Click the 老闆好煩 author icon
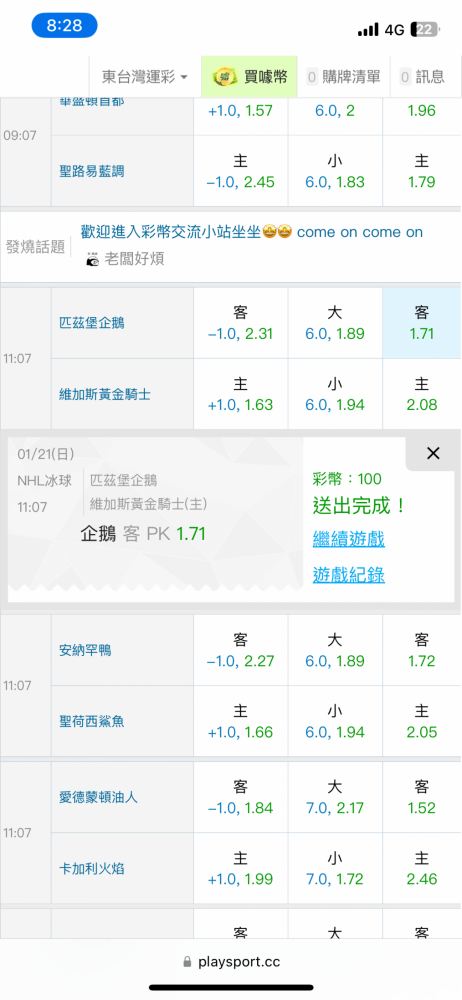The height and width of the screenshot is (1000, 462). [93, 260]
